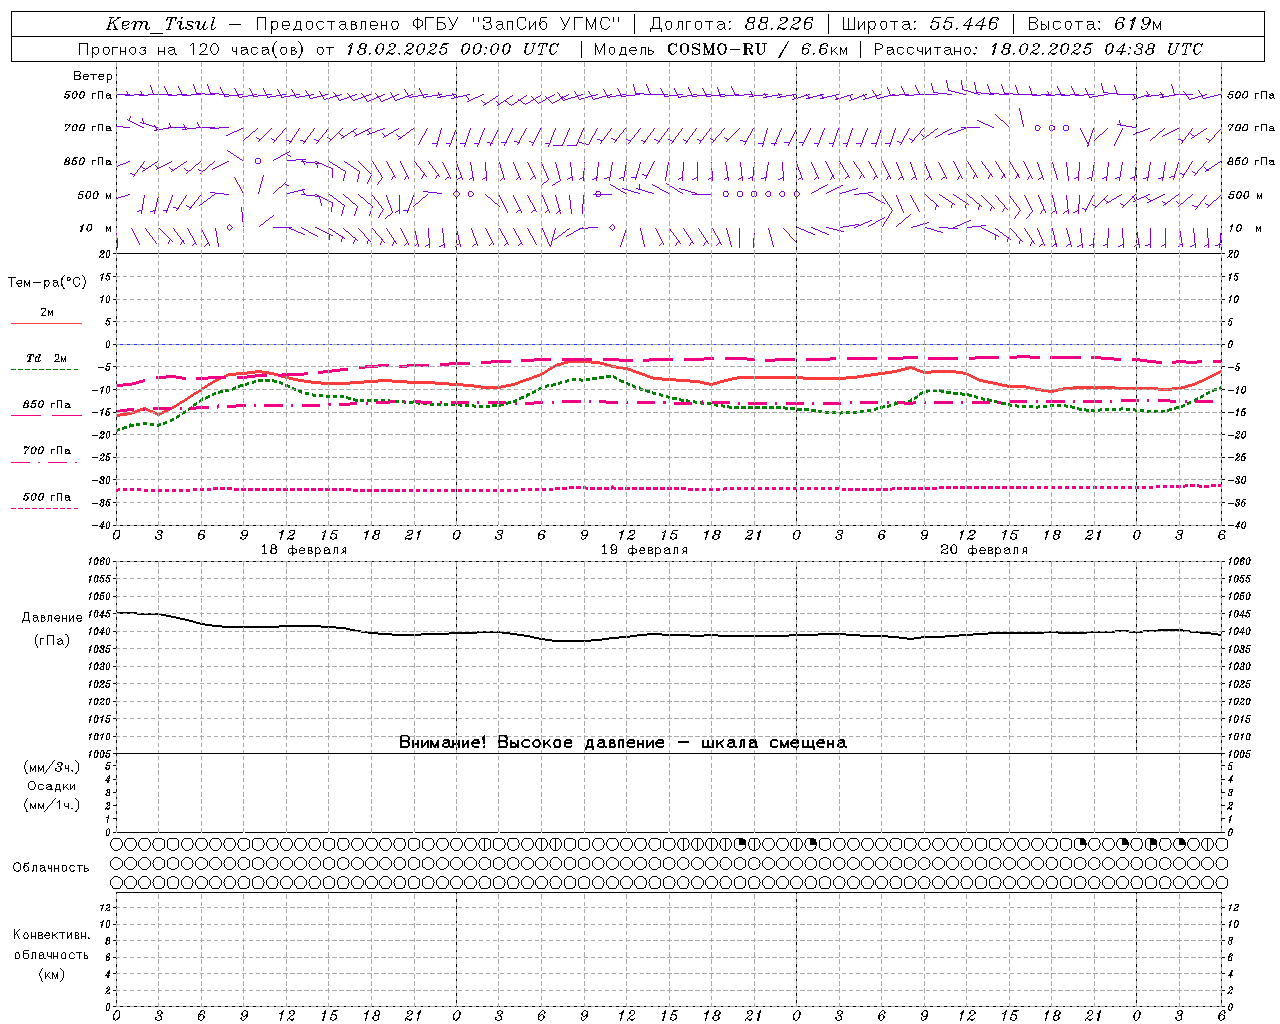The height and width of the screenshot is (1024, 1280).
Task: Click the '20 февраля' date label
Action: 984,550
